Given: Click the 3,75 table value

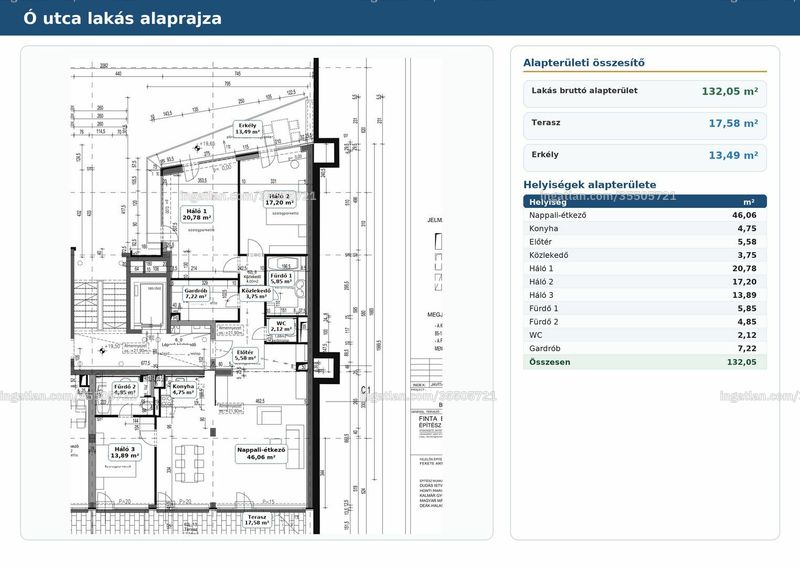Looking at the screenshot, I should point(746,255).
